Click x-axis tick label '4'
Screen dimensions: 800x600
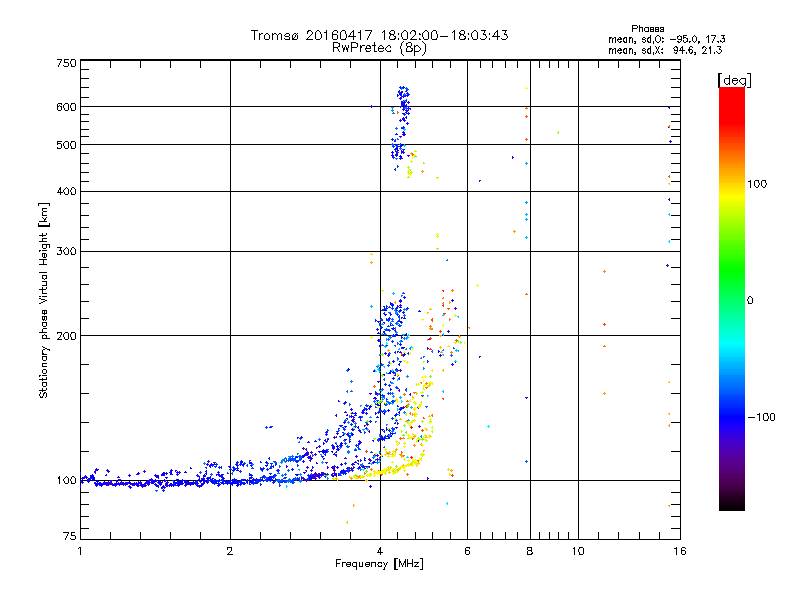pos(380,551)
